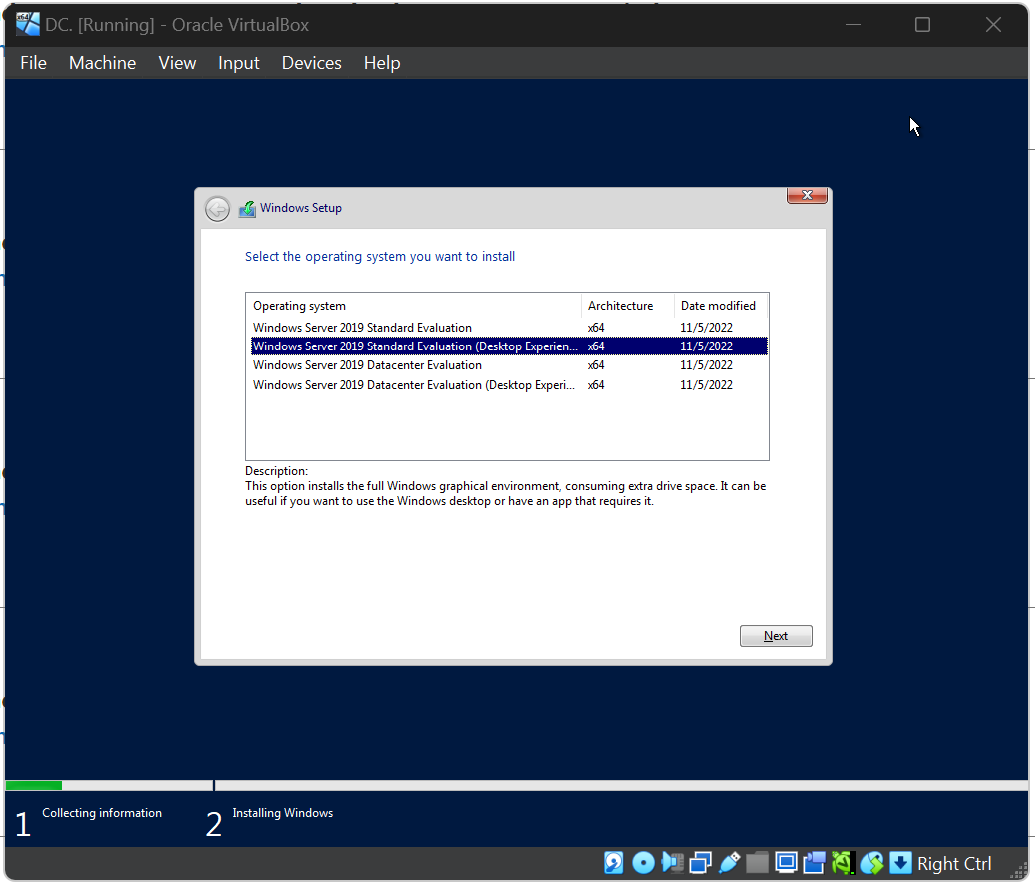1035x882 pixels.
Task: Select Standard Evaluation (Desktop Experience) row
Action: (509, 346)
